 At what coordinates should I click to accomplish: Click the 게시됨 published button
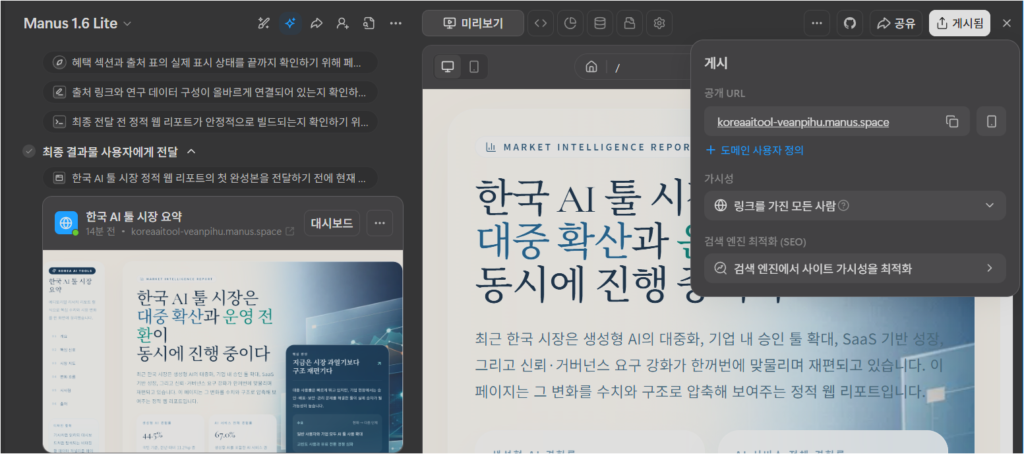[959, 24]
